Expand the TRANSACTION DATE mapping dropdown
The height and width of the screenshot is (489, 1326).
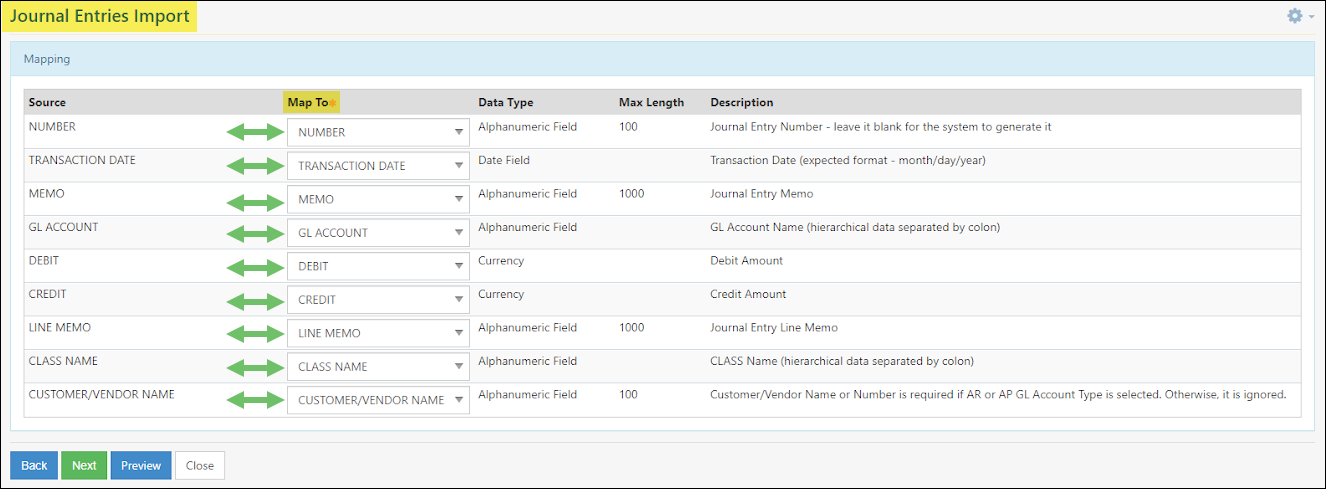tap(378, 166)
